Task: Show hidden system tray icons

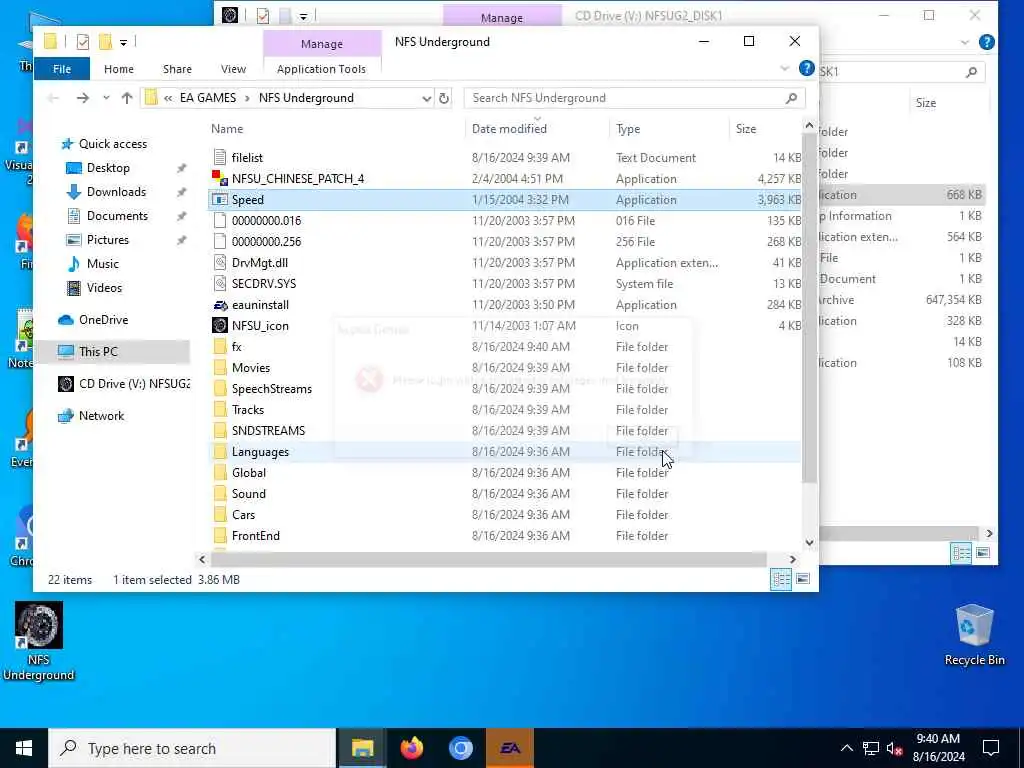Action: coord(846,748)
